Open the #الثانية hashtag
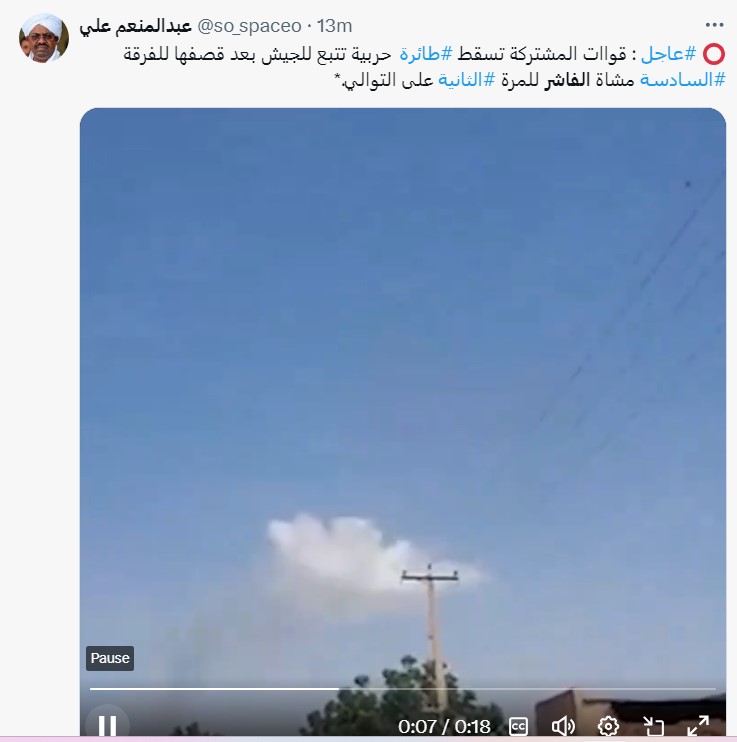 point(467,80)
